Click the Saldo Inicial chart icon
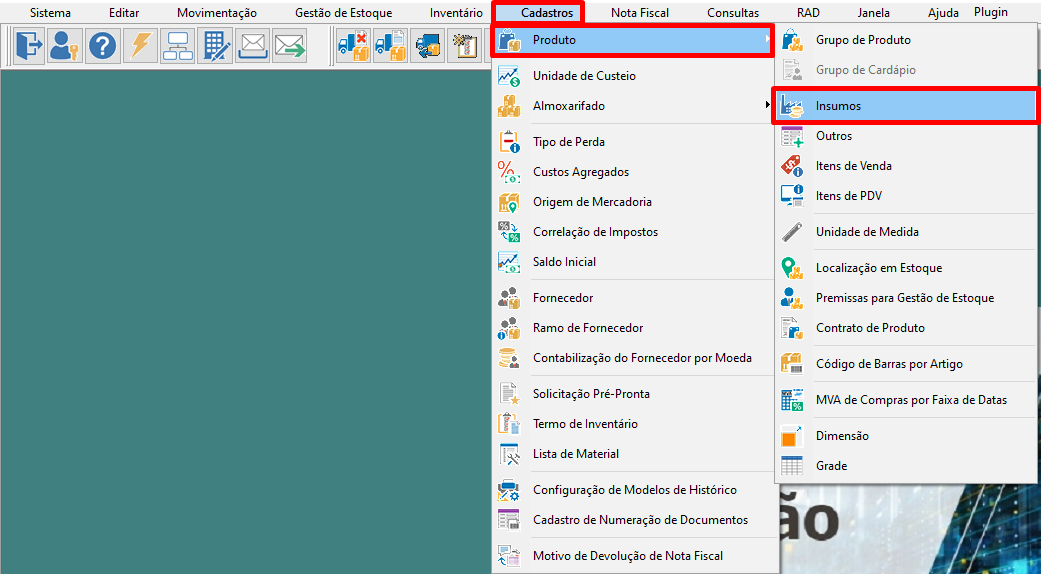The height and width of the screenshot is (574, 1041). coord(509,261)
